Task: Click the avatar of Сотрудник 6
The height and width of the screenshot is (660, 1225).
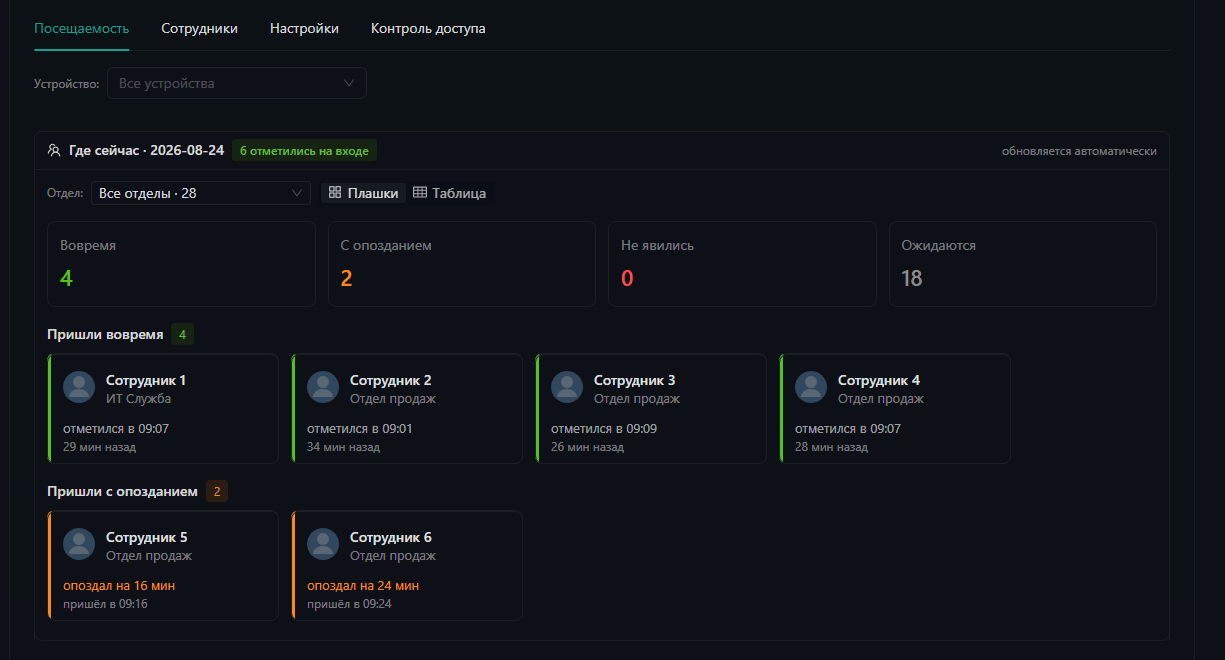Action: click(323, 544)
